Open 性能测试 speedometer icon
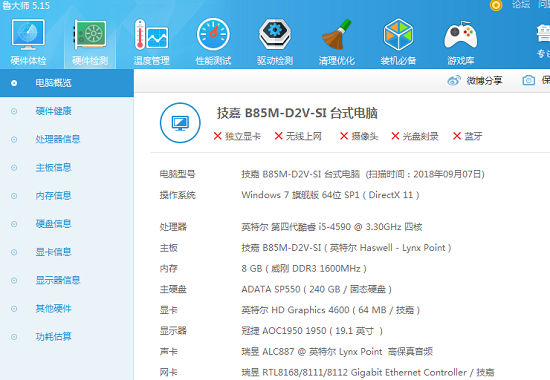The width and height of the screenshot is (550, 380). pyautogui.click(x=213, y=34)
